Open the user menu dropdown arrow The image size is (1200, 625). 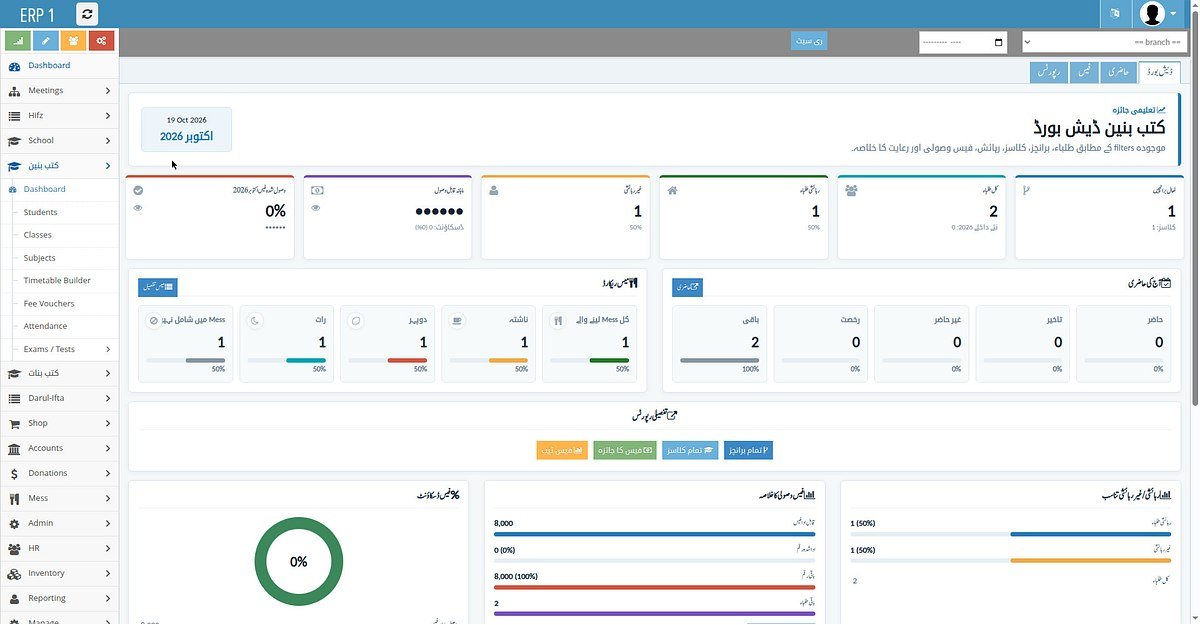(1173, 14)
